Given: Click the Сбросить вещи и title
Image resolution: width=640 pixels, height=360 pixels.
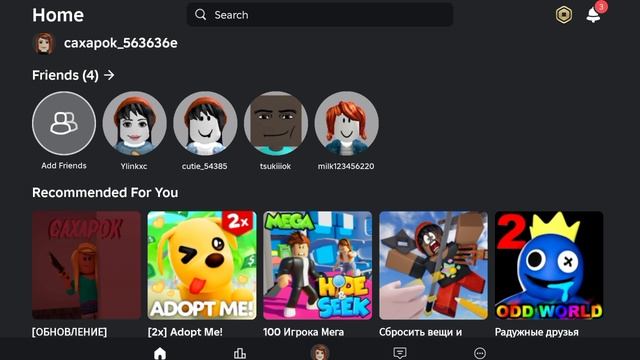Looking at the screenshot, I should coord(420,332).
